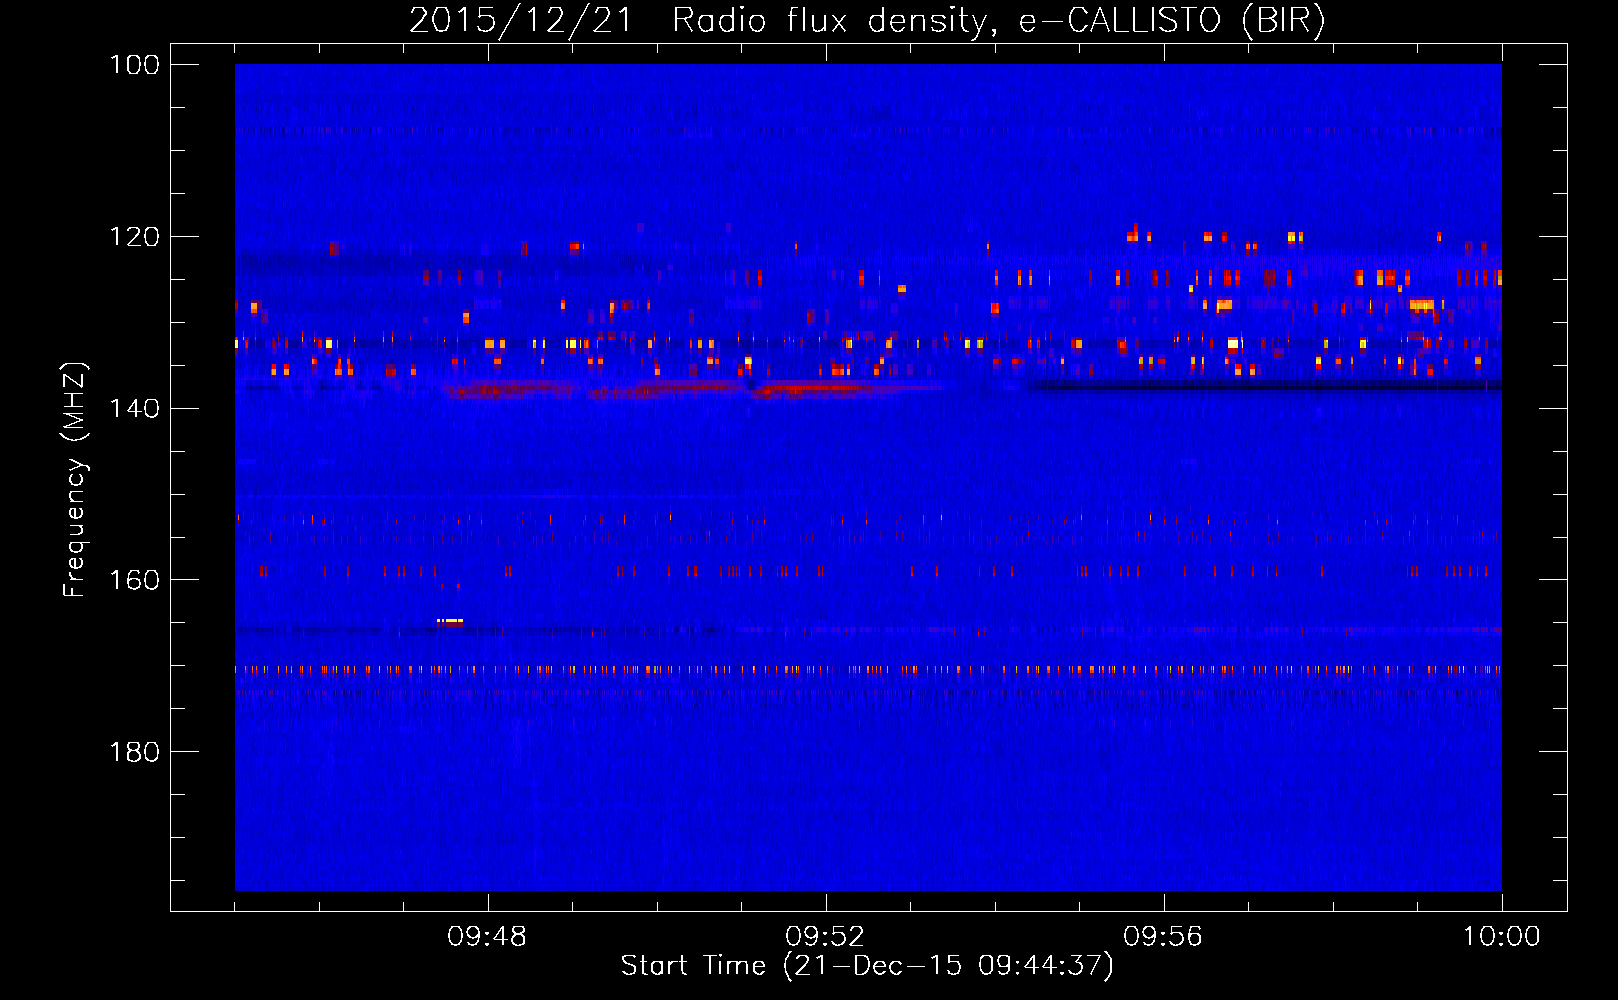1618x1000 pixels.
Task: Click the 09:56 time tick label
Action: tap(1163, 937)
